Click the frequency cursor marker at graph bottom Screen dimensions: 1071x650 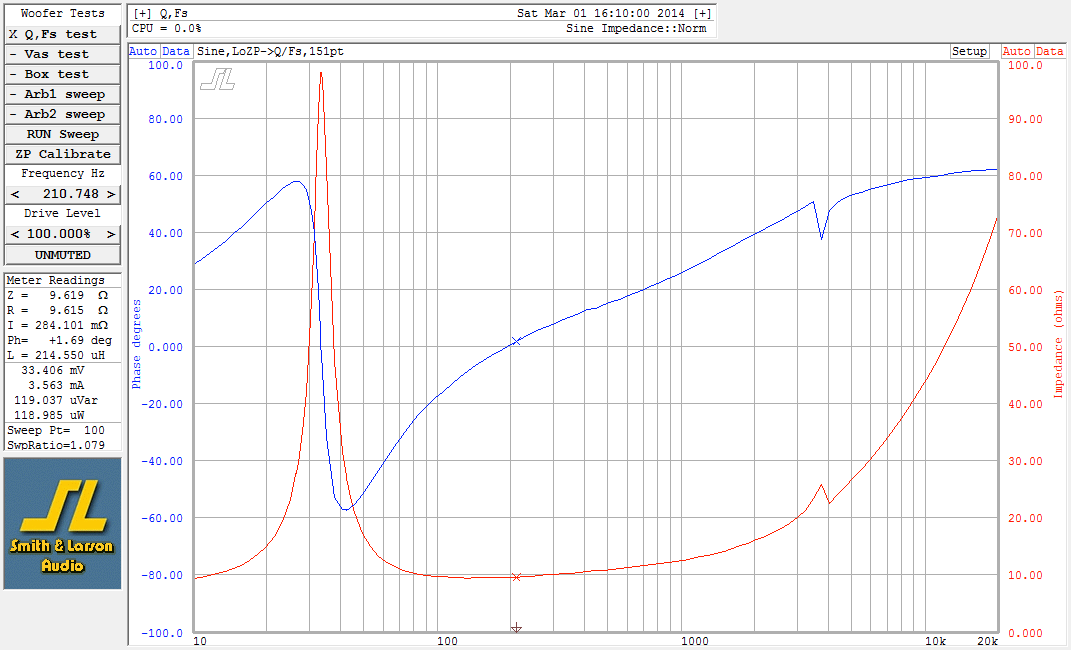point(516,627)
